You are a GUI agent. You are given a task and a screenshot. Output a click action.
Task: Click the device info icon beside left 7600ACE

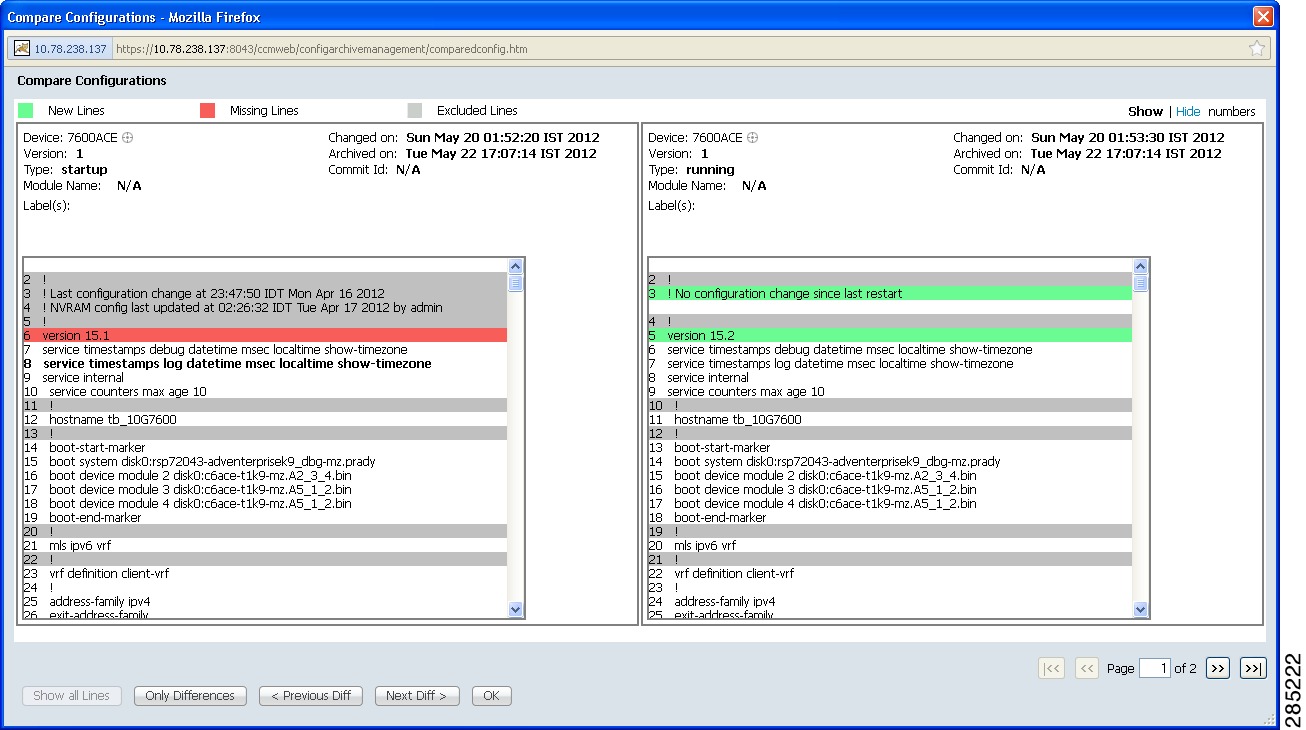click(x=127, y=138)
